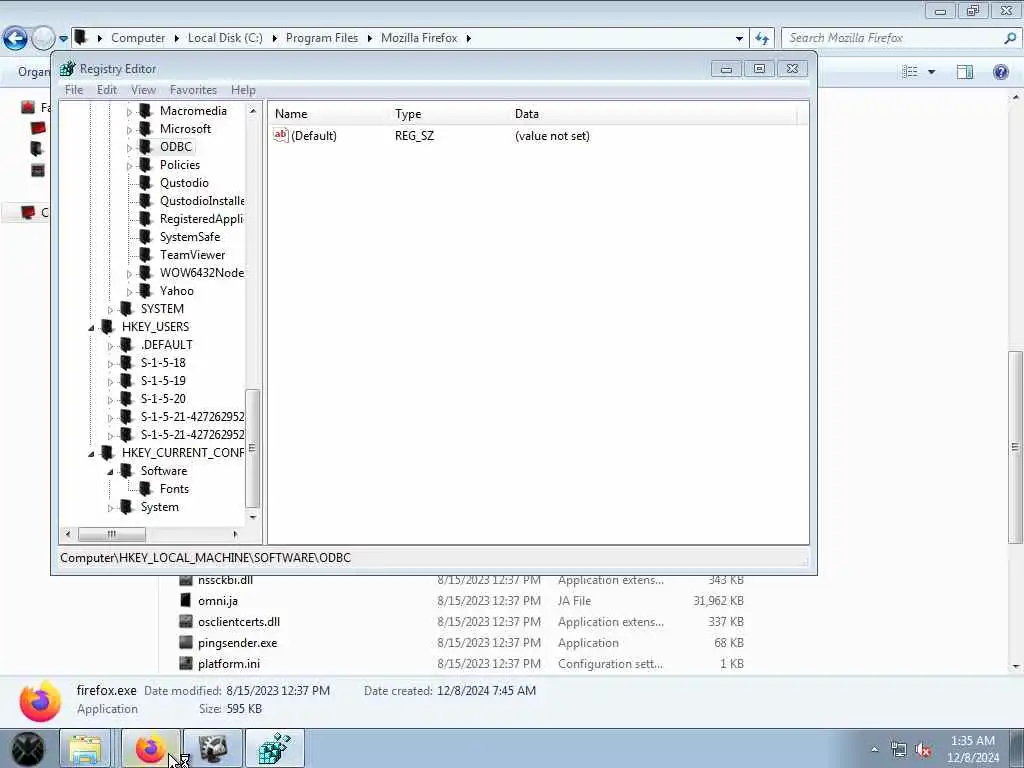Open Registry Editor taskbar button
1024x768 pixels.
click(274, 748)
